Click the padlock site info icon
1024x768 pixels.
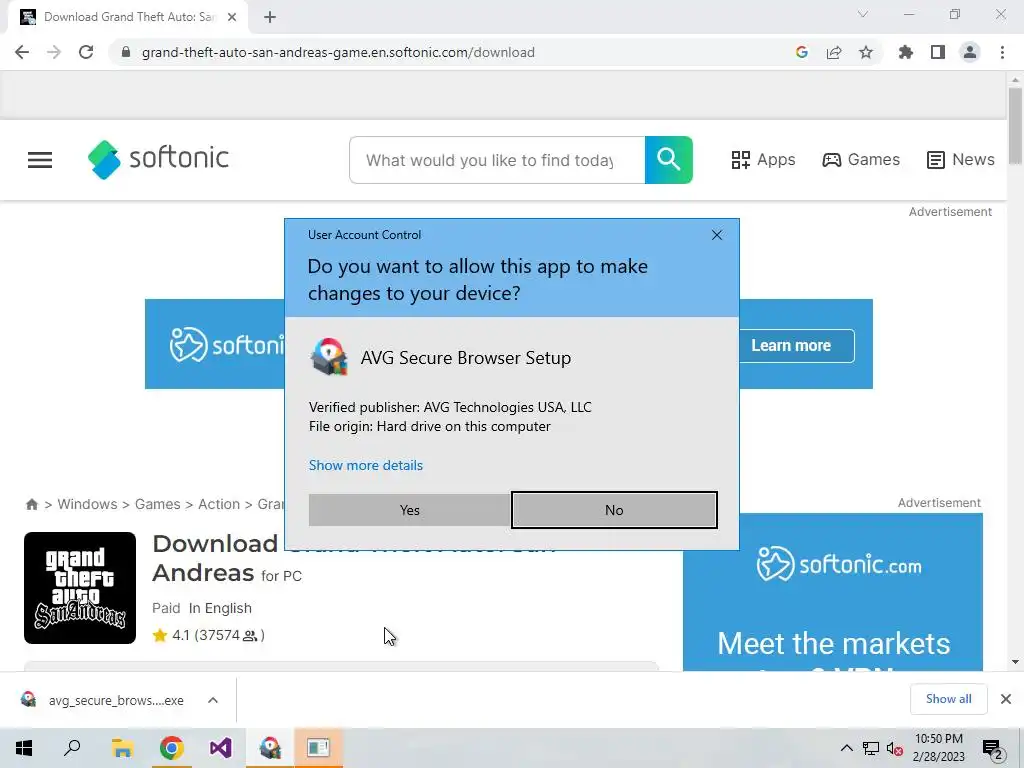pos(126,52)
